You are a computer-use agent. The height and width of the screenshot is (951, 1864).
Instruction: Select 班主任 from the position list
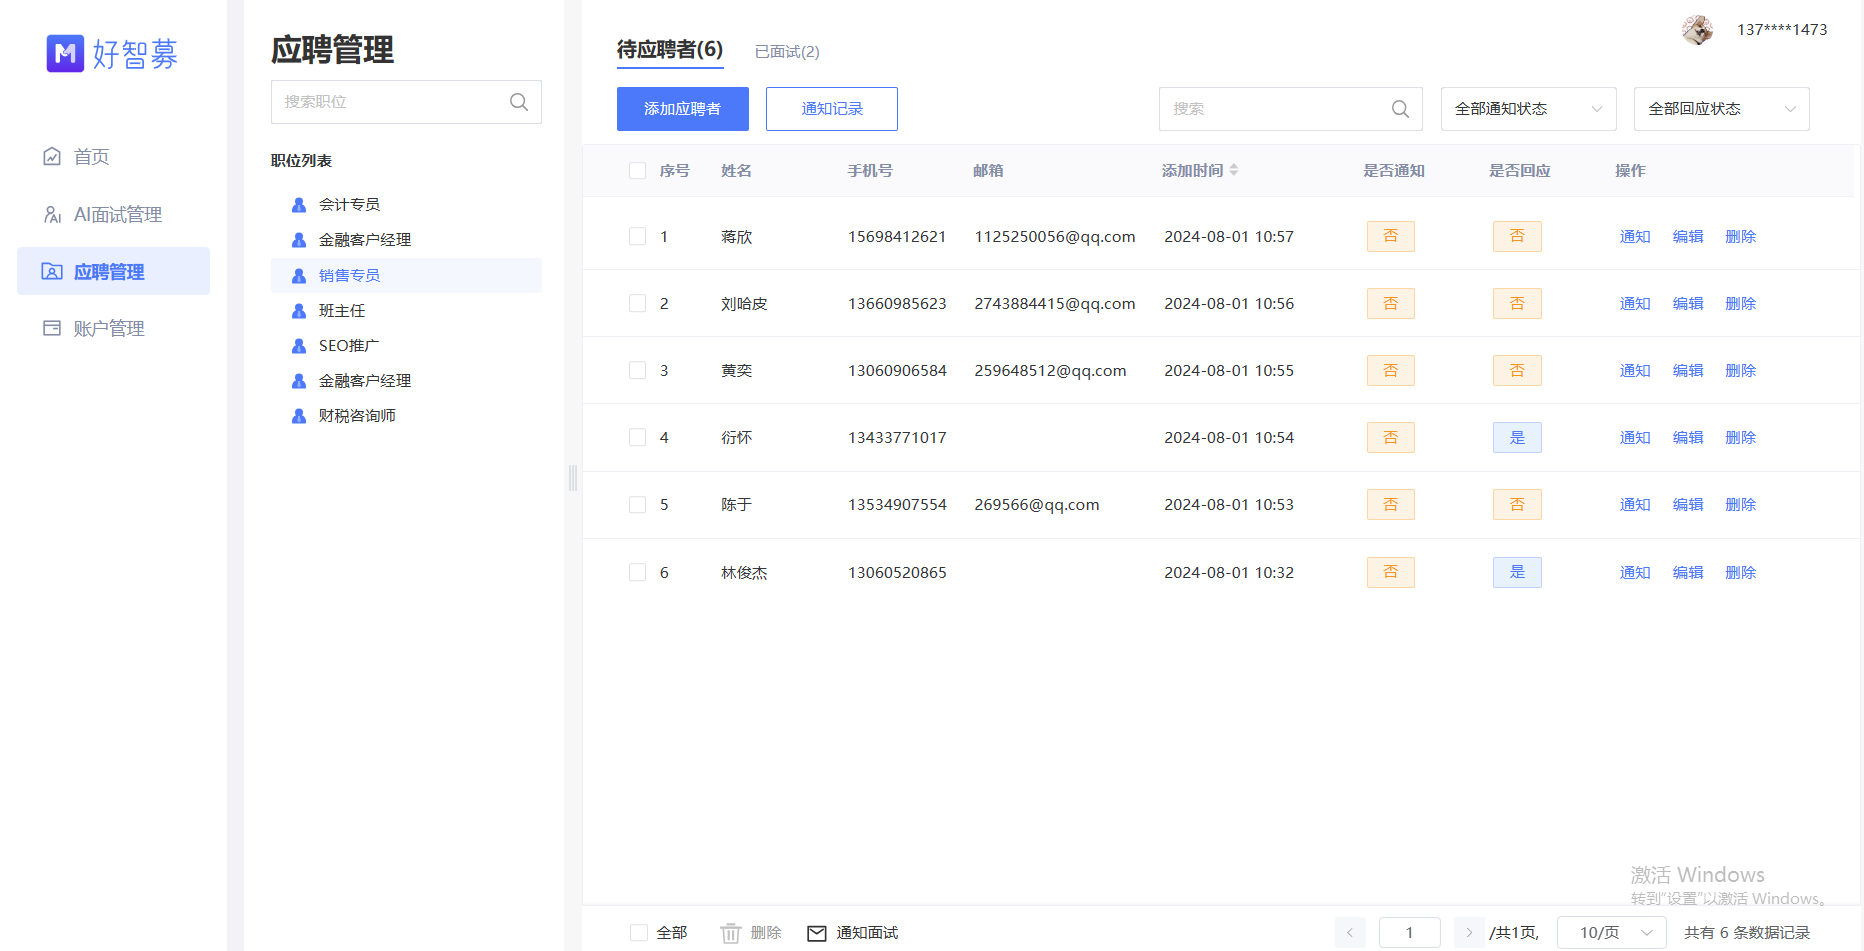point(345,310)
